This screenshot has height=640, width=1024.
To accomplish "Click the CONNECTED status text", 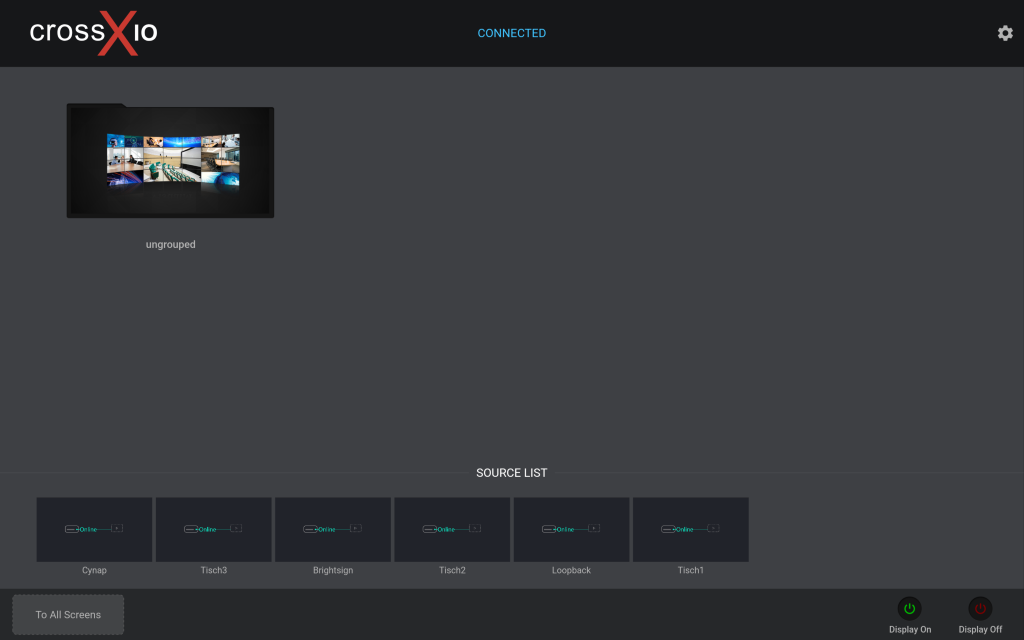I will point(511,33).
